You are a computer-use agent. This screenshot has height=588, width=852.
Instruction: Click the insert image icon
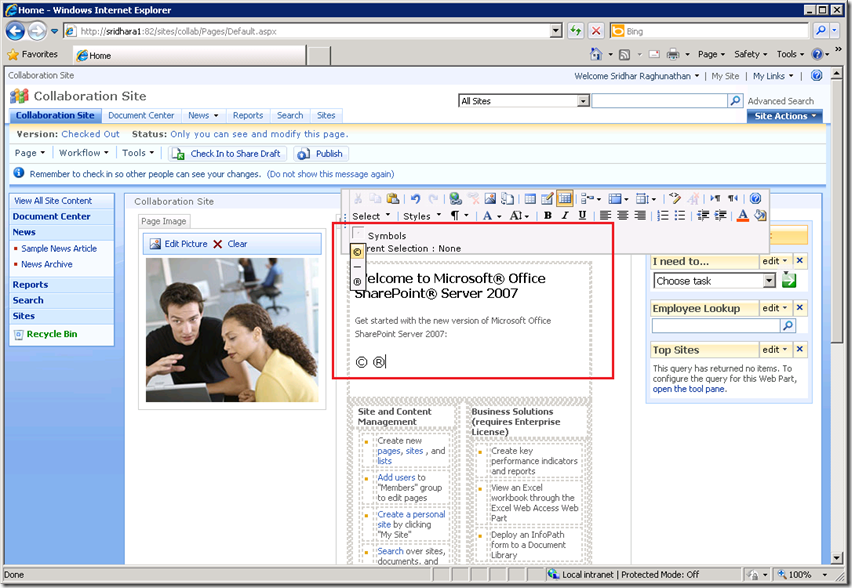tap(490, 198)
